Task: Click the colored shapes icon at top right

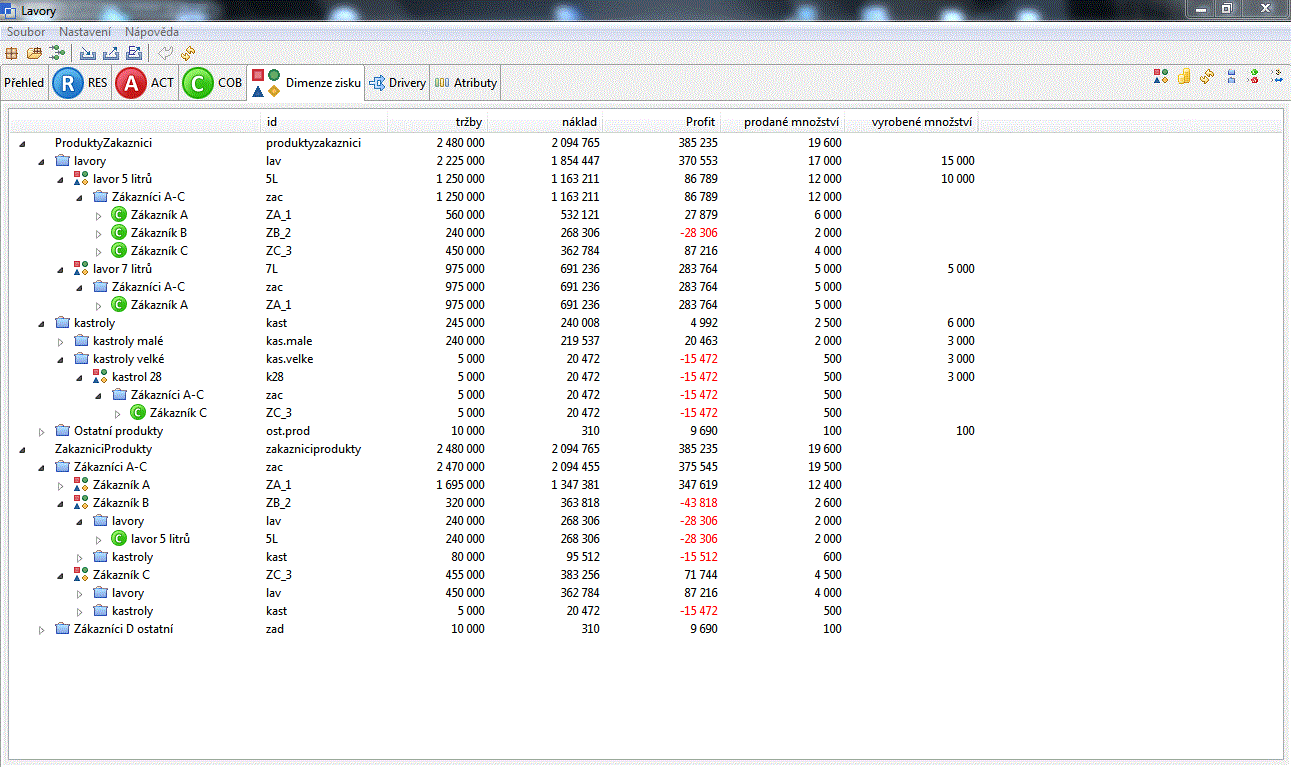Action: click(x=1160, y=76)
